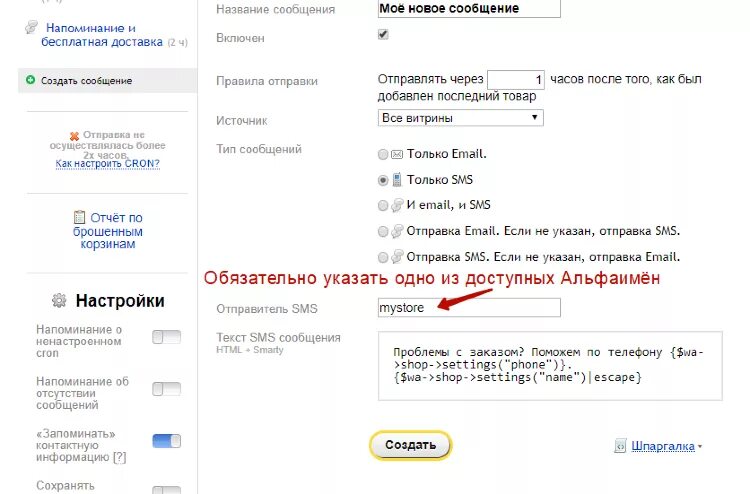The width and height of the screenshot is (750, 494).
Task: Select radio Отправка Email. Если не указан, отправка SMS
Action: click(x=383, y=231)
